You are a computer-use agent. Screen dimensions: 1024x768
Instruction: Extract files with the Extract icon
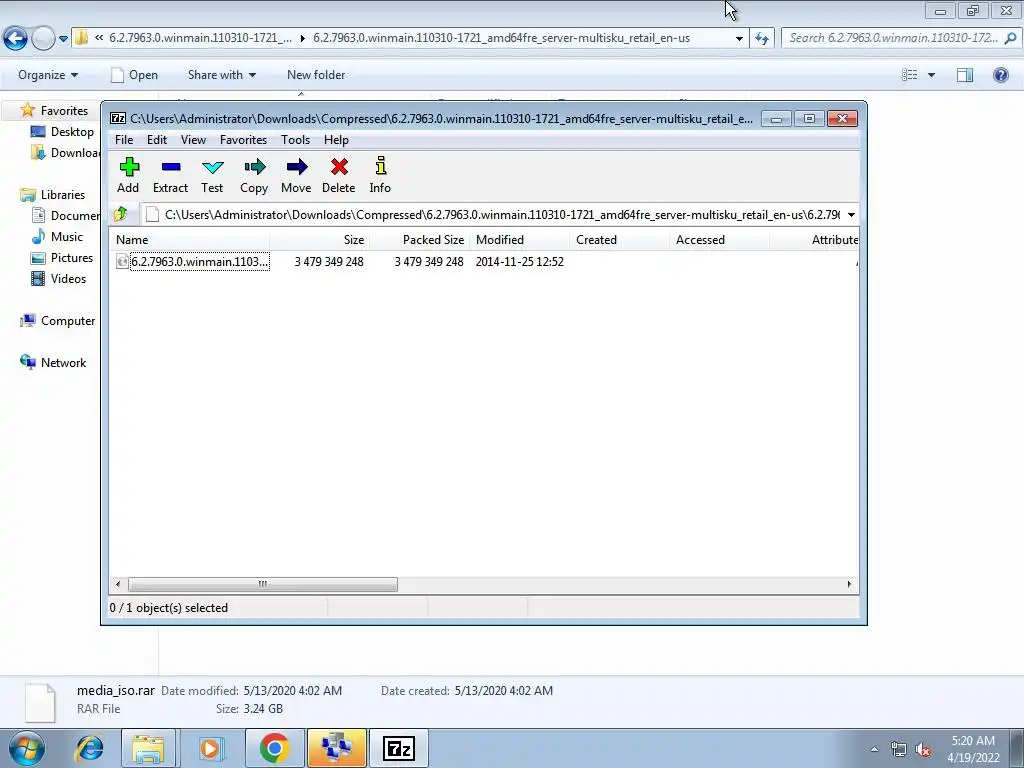coord(170,175)
